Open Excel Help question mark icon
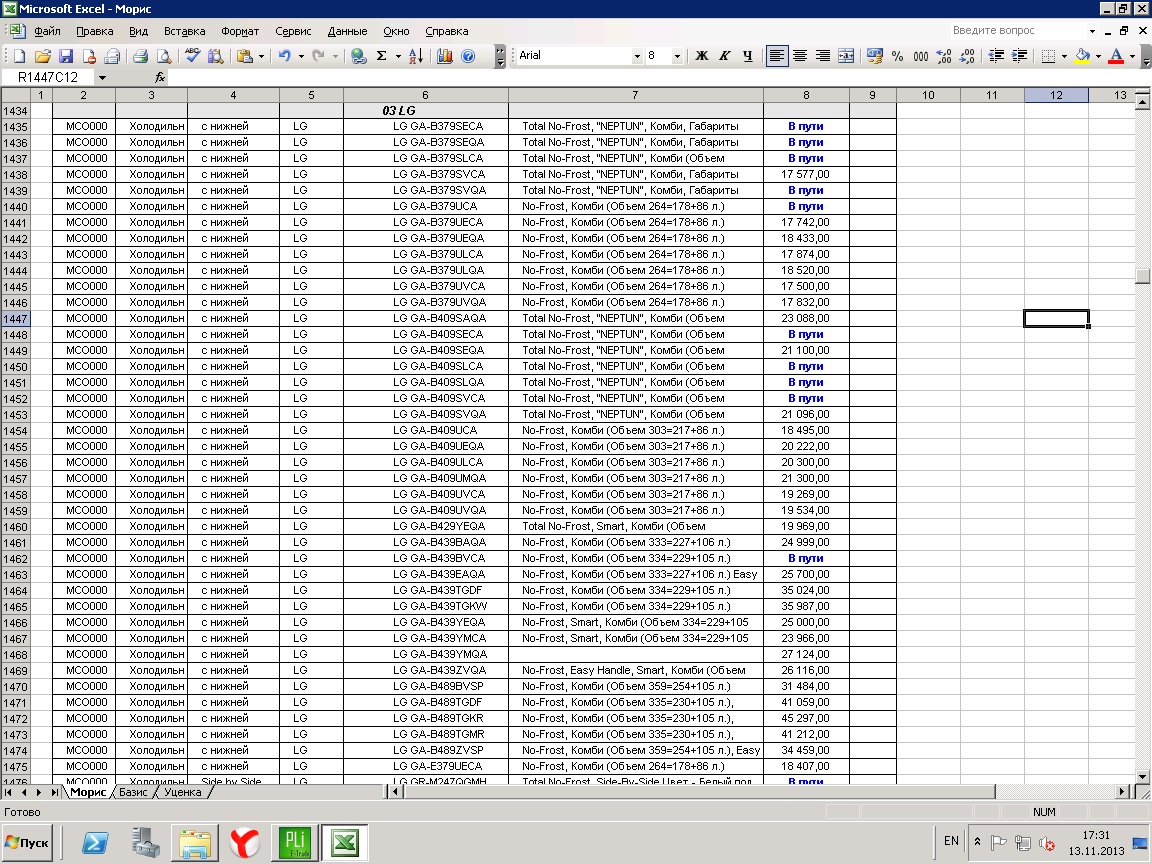 click(x=468, y=56)
